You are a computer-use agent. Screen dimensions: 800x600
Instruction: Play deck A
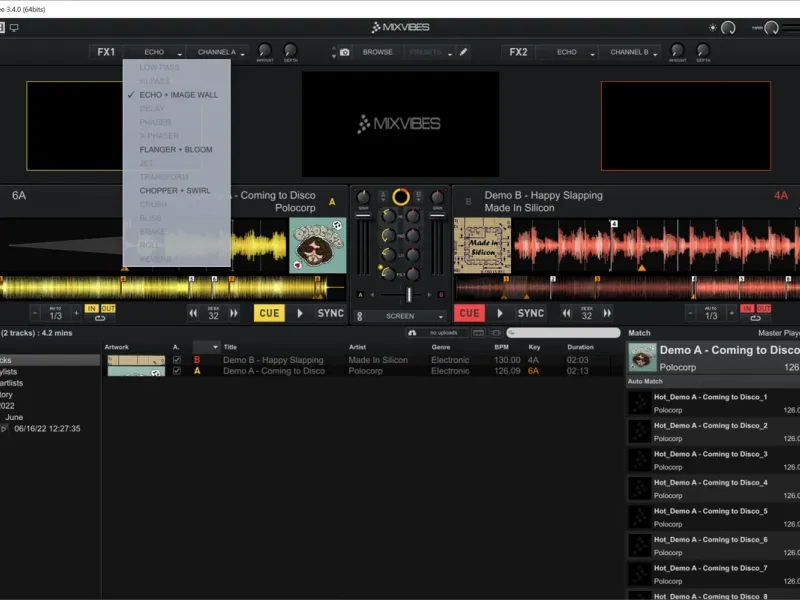click(300, 313)
